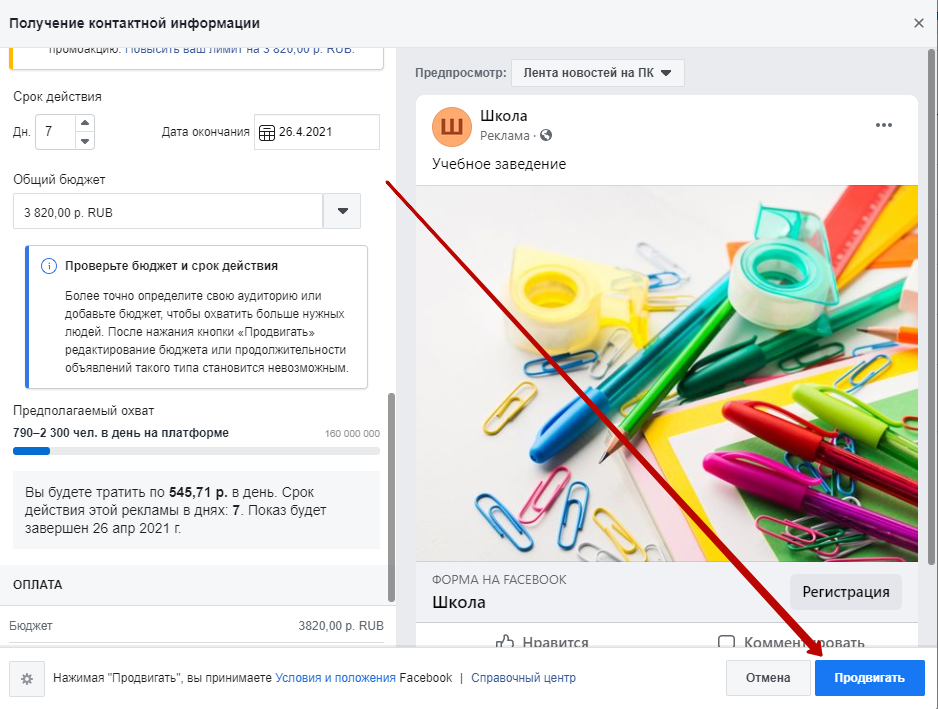The height and width of the screenshot is (709, 938).
Task: Click the Предполагаемый охват heading
Action: 84,411
